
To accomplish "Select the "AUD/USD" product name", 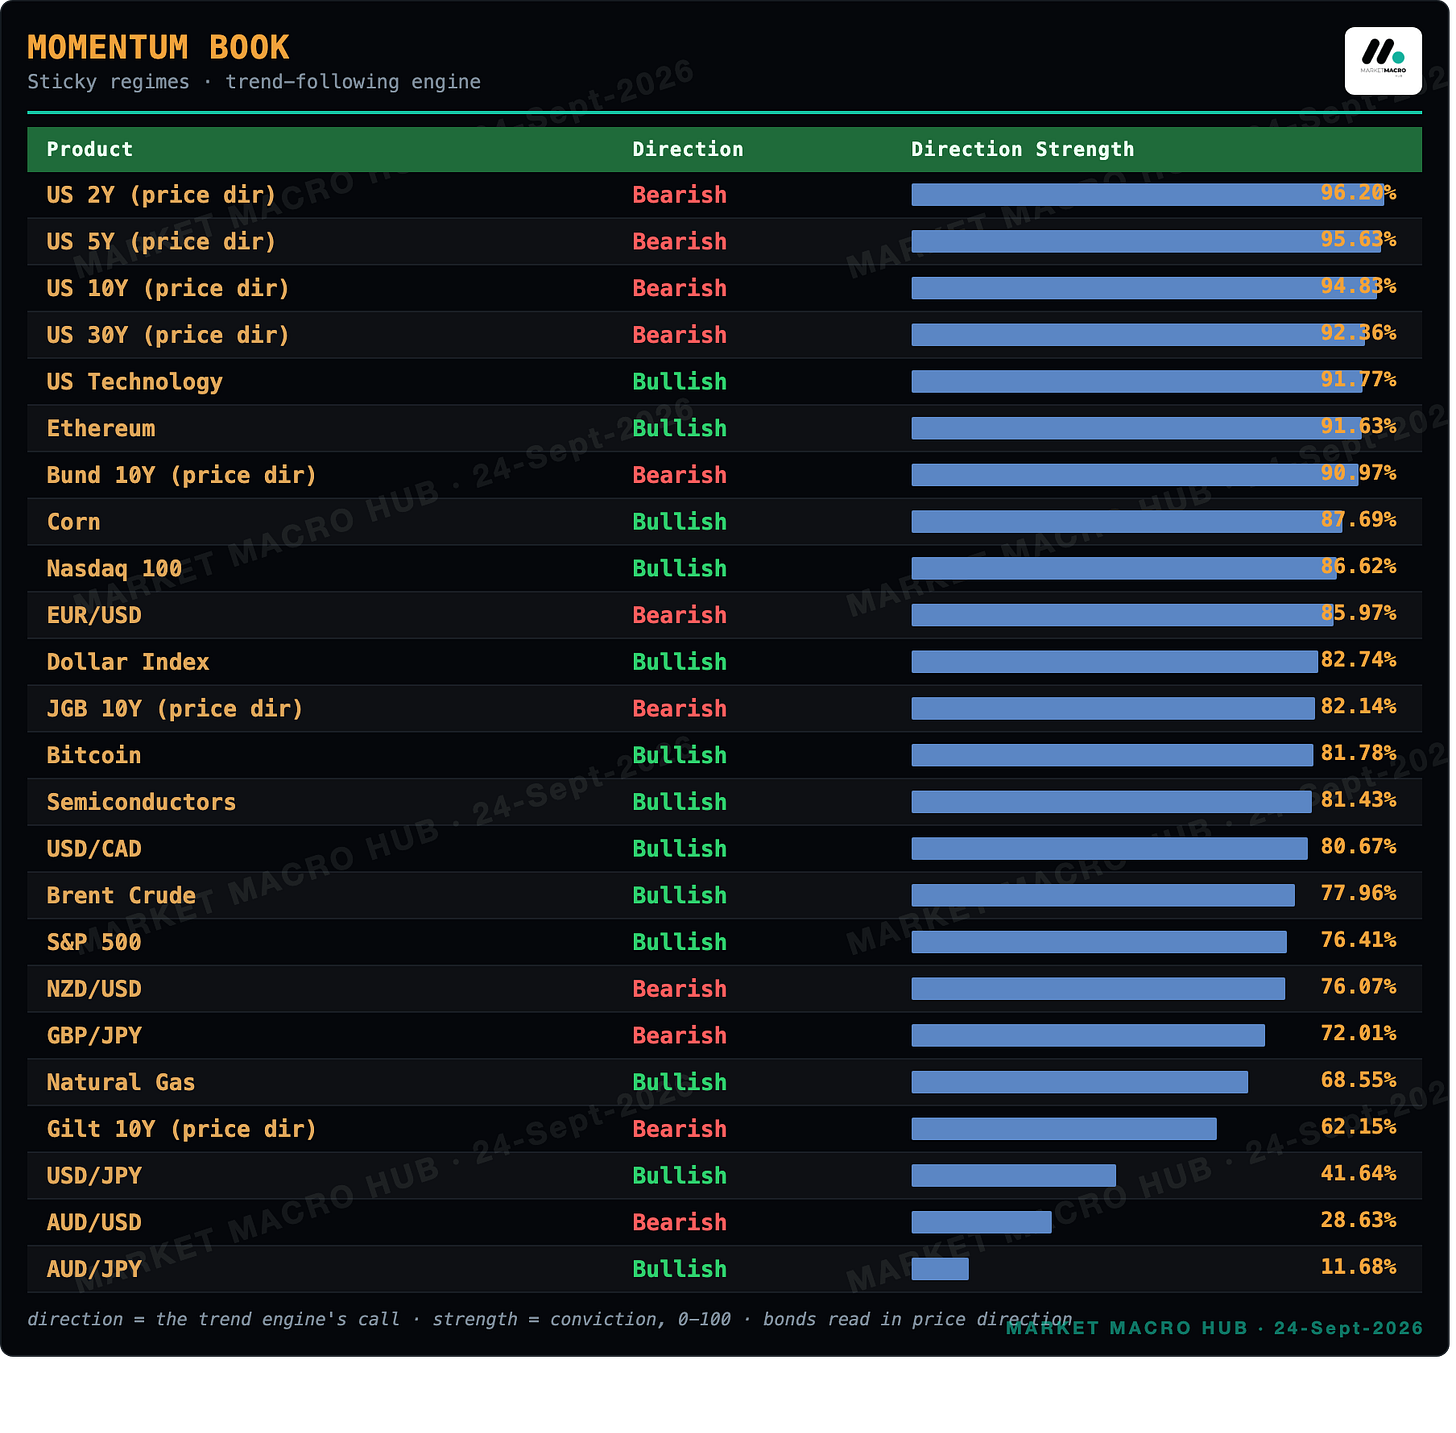I will pyautogui.click(x=94, y=1222).
